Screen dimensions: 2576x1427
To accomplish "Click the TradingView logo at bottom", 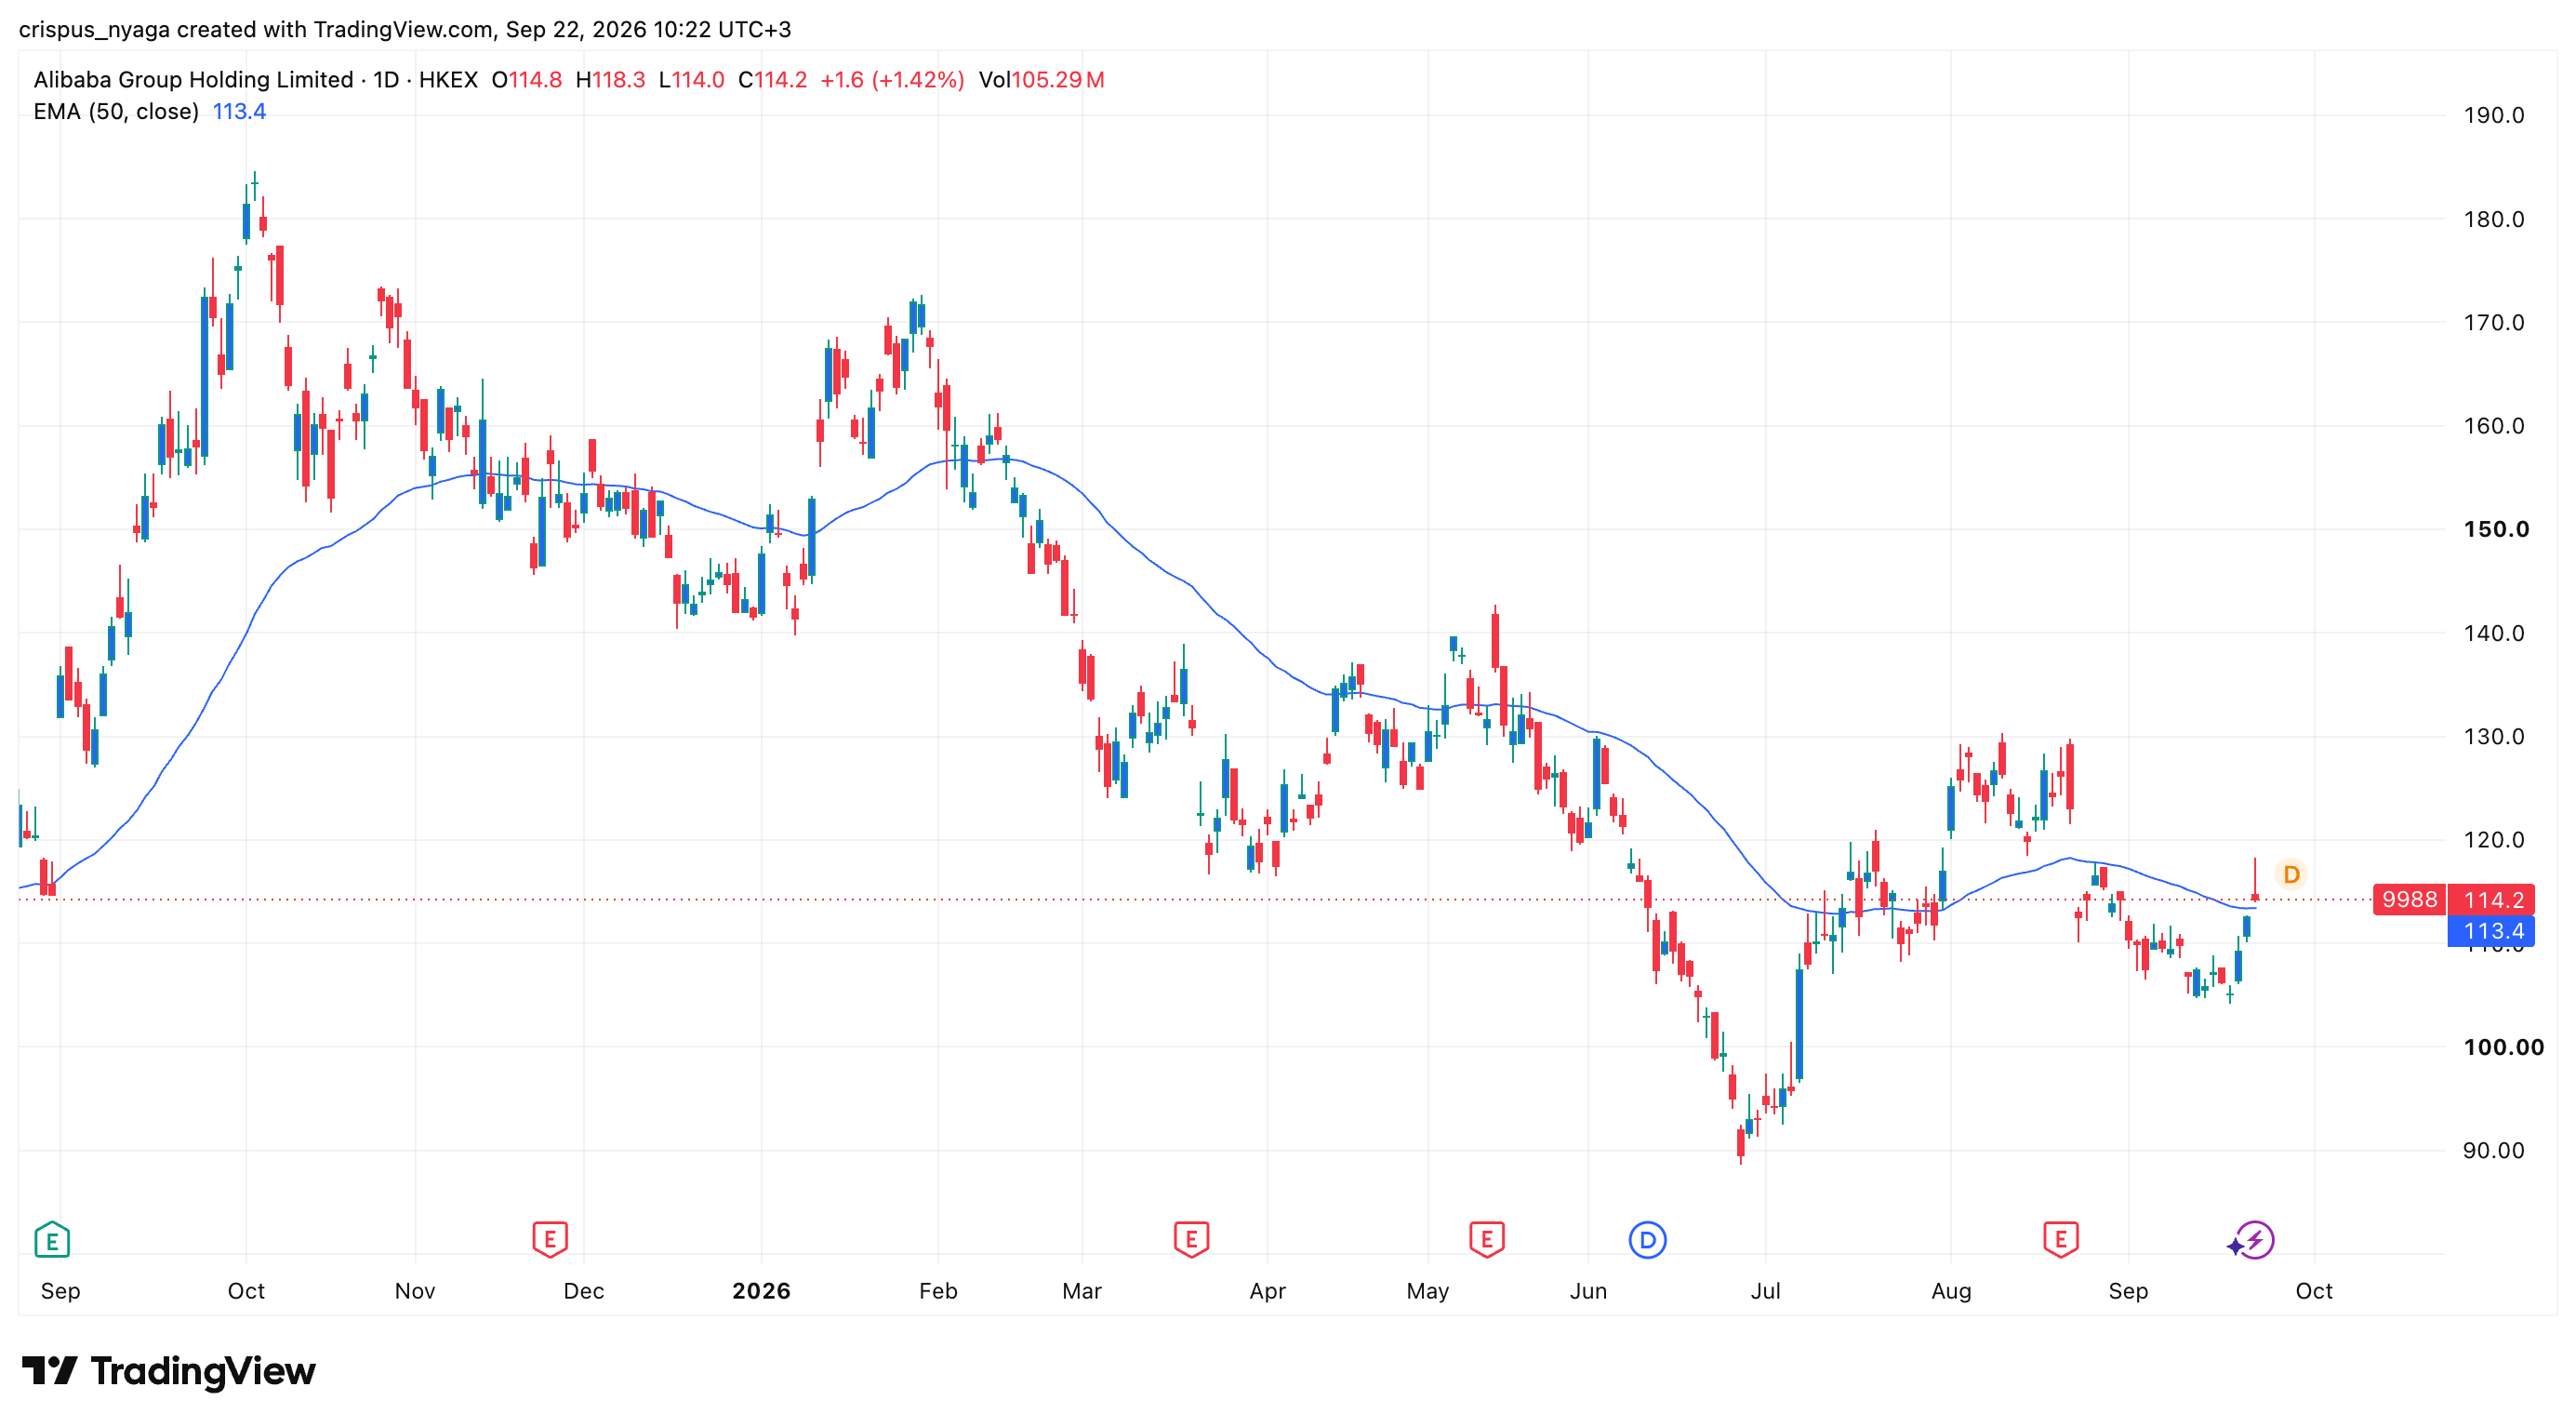I will pos(169,1370).
